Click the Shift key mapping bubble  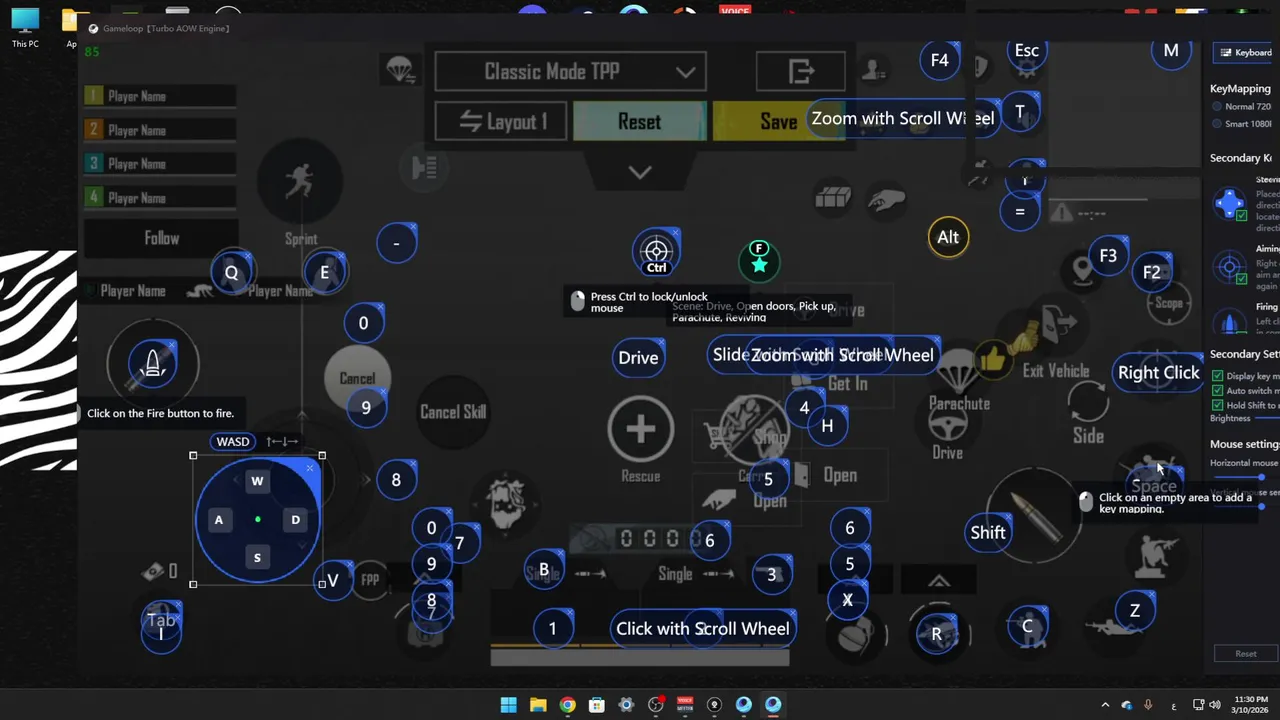point(988,533)
